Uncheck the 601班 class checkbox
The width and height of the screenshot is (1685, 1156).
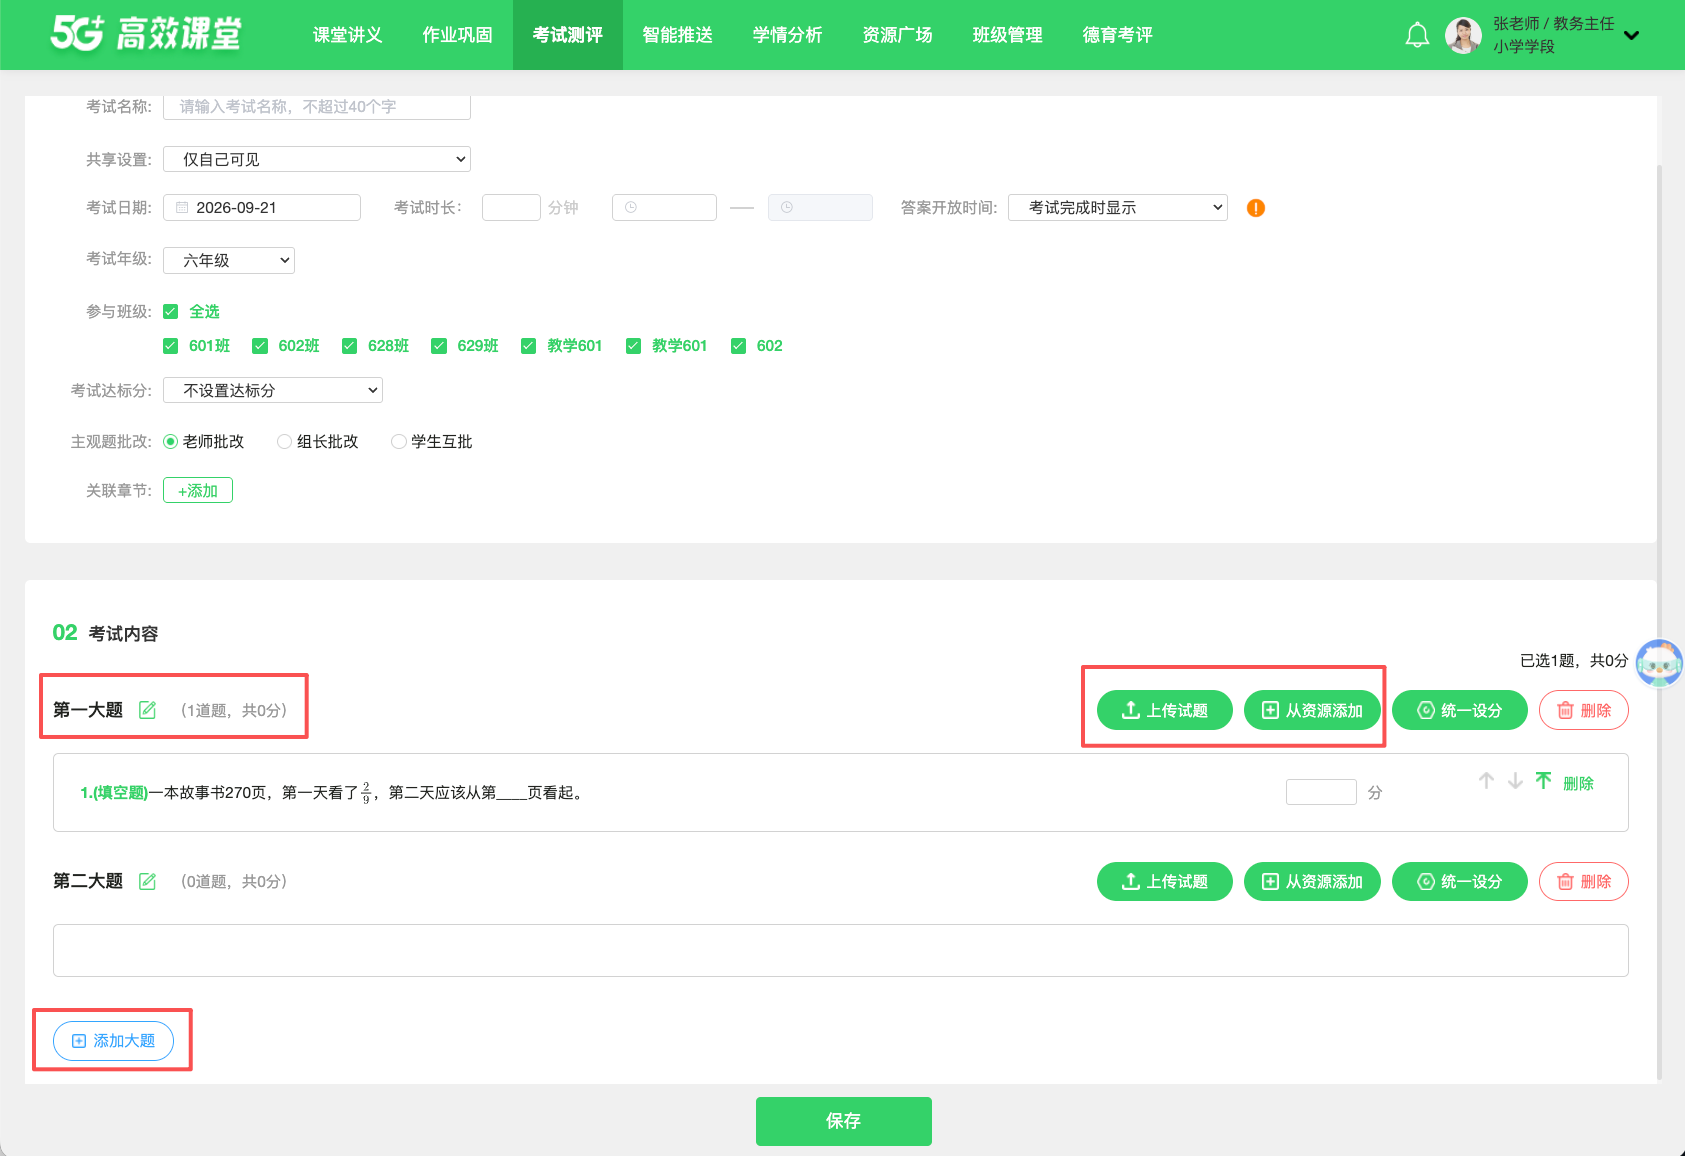click(x=170, y=346)
